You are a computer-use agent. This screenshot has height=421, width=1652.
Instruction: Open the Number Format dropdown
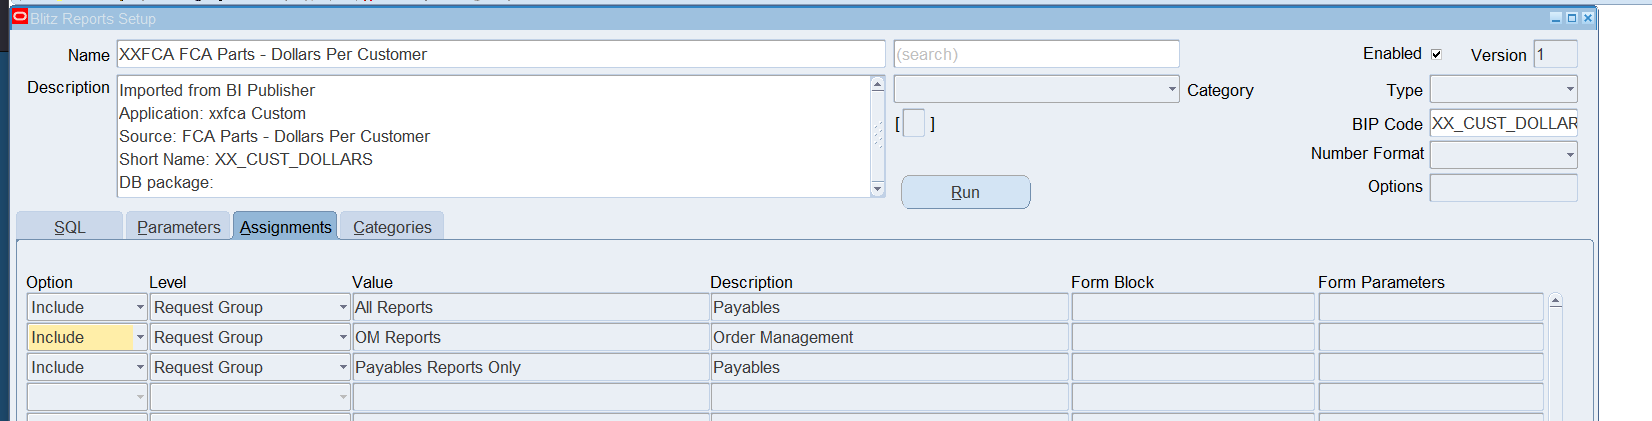[1570, 155]
